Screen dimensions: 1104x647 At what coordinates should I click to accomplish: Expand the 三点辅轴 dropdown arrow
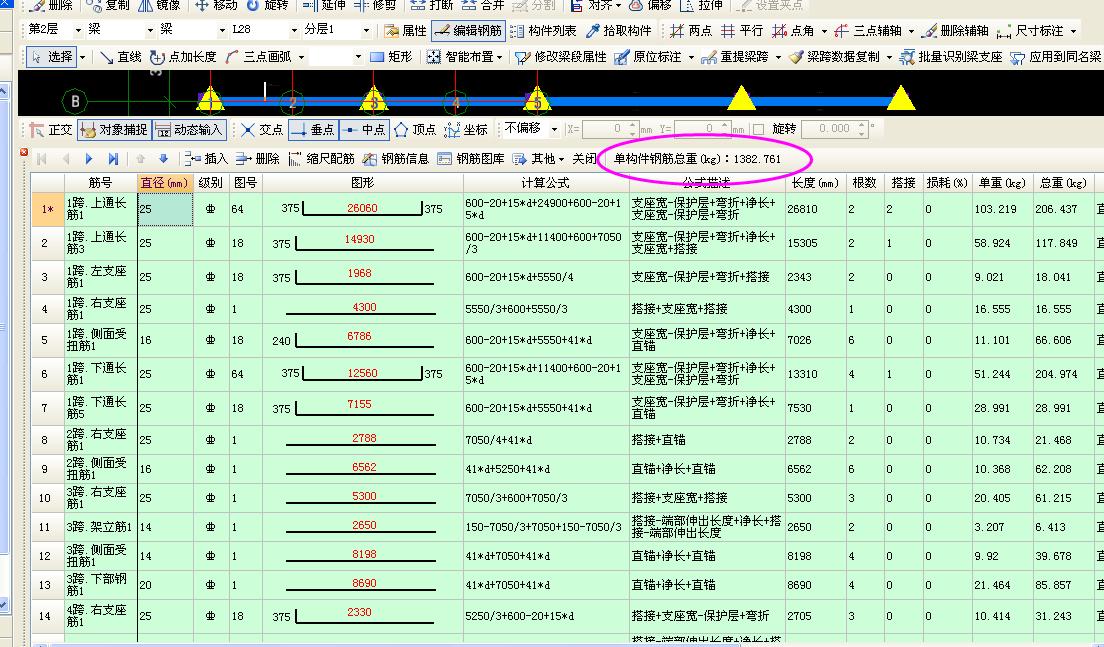[911, 32]
